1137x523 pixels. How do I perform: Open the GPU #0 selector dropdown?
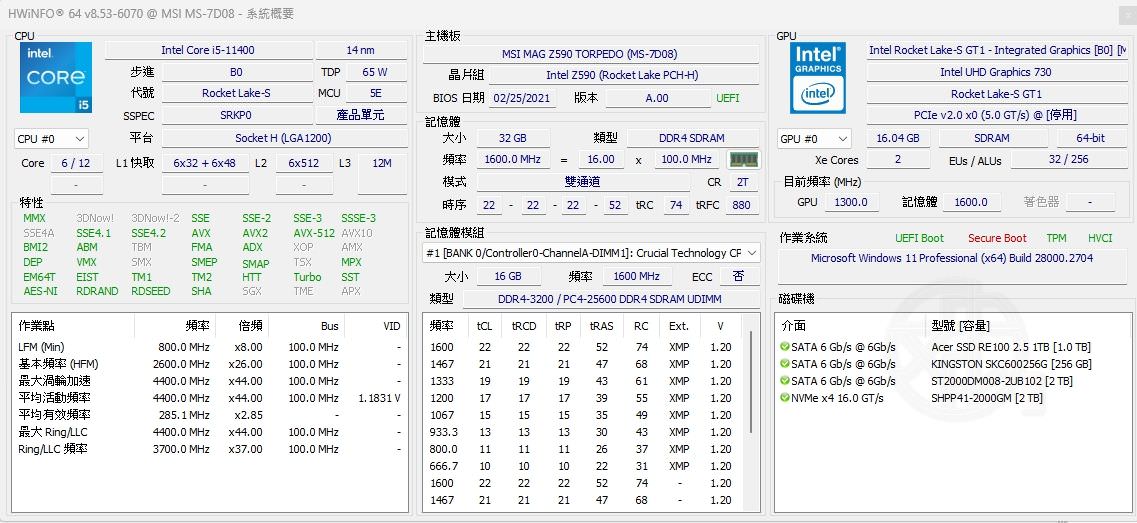tap(814, 139)
